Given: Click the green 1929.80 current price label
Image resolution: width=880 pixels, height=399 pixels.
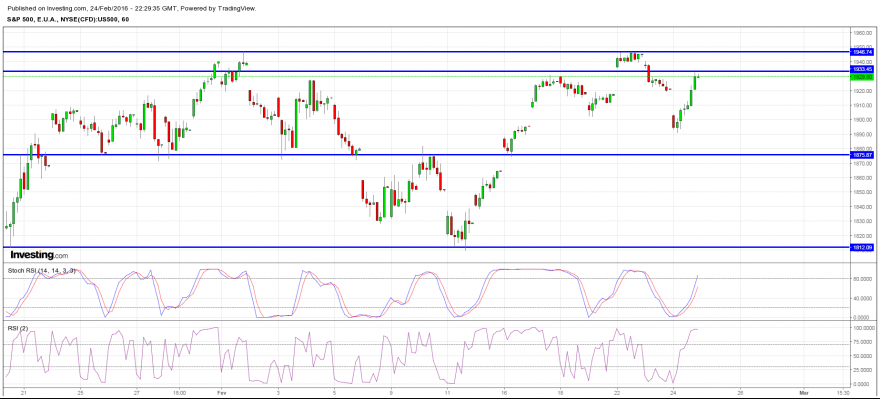Looking at the screenshot, I should coord(861,76).
